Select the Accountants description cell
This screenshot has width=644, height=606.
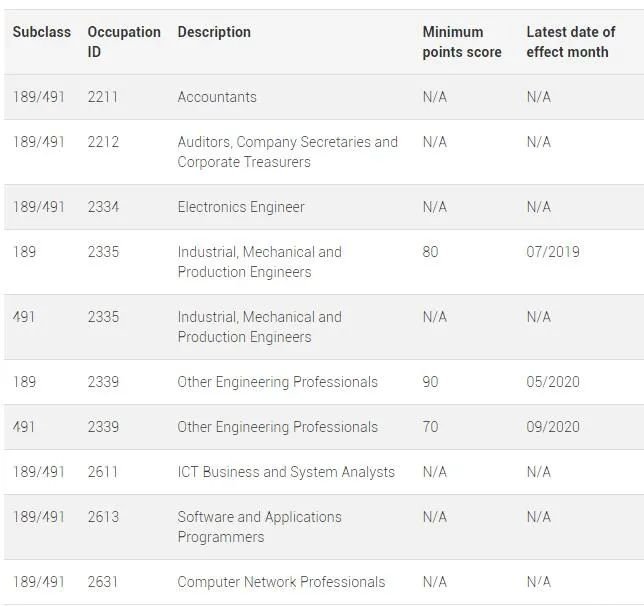(217, 97)
